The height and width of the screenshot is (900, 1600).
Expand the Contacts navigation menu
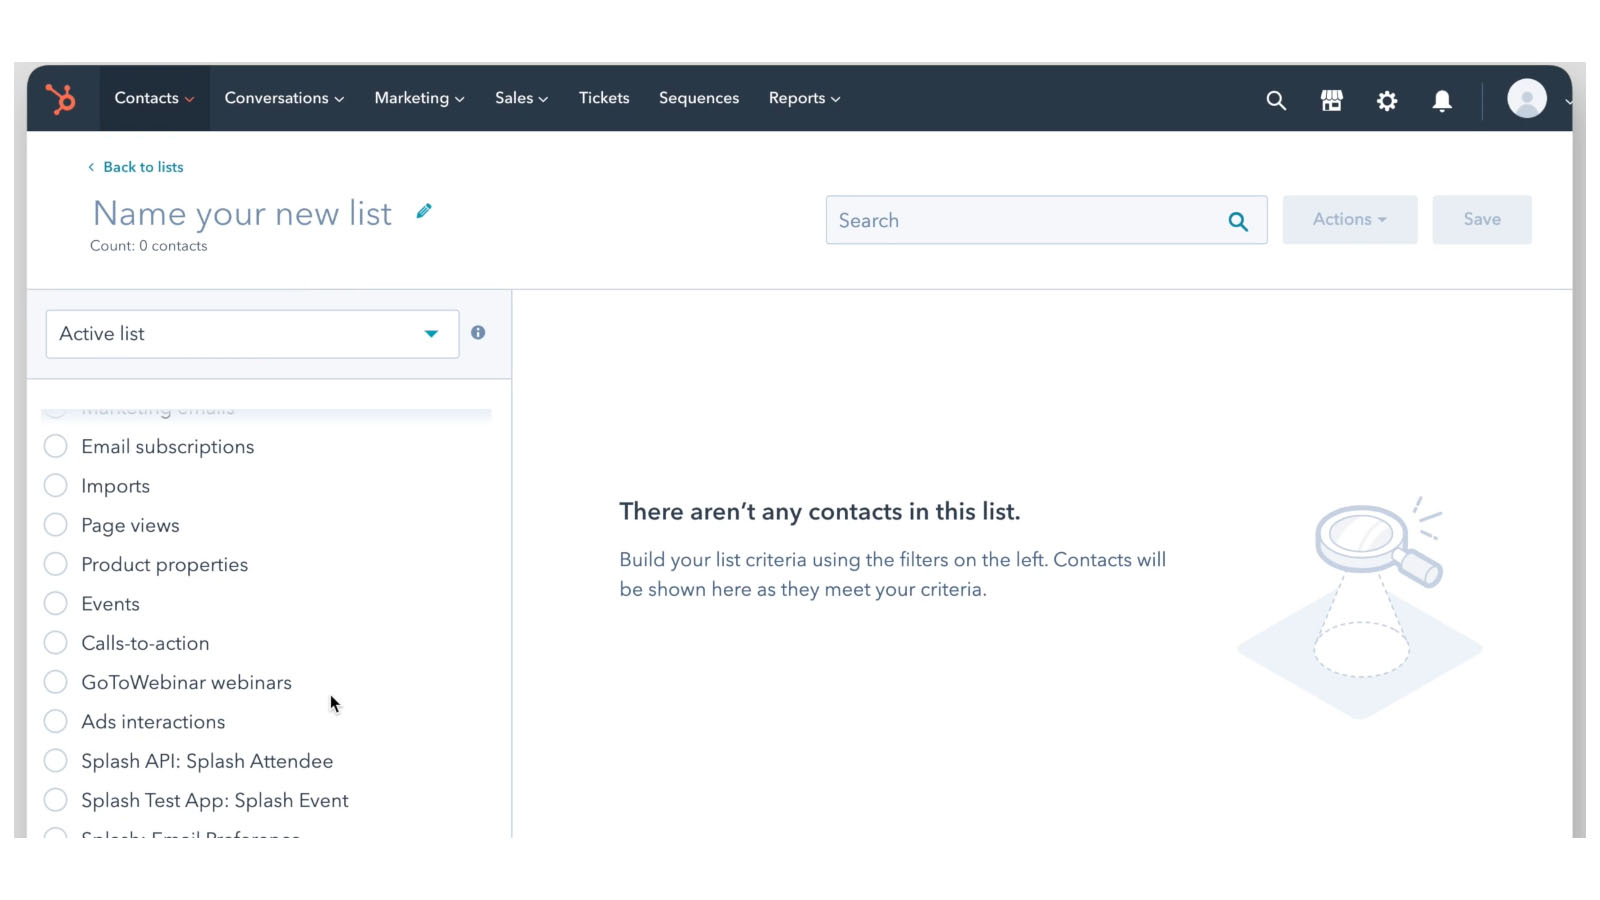click(154, 98)
